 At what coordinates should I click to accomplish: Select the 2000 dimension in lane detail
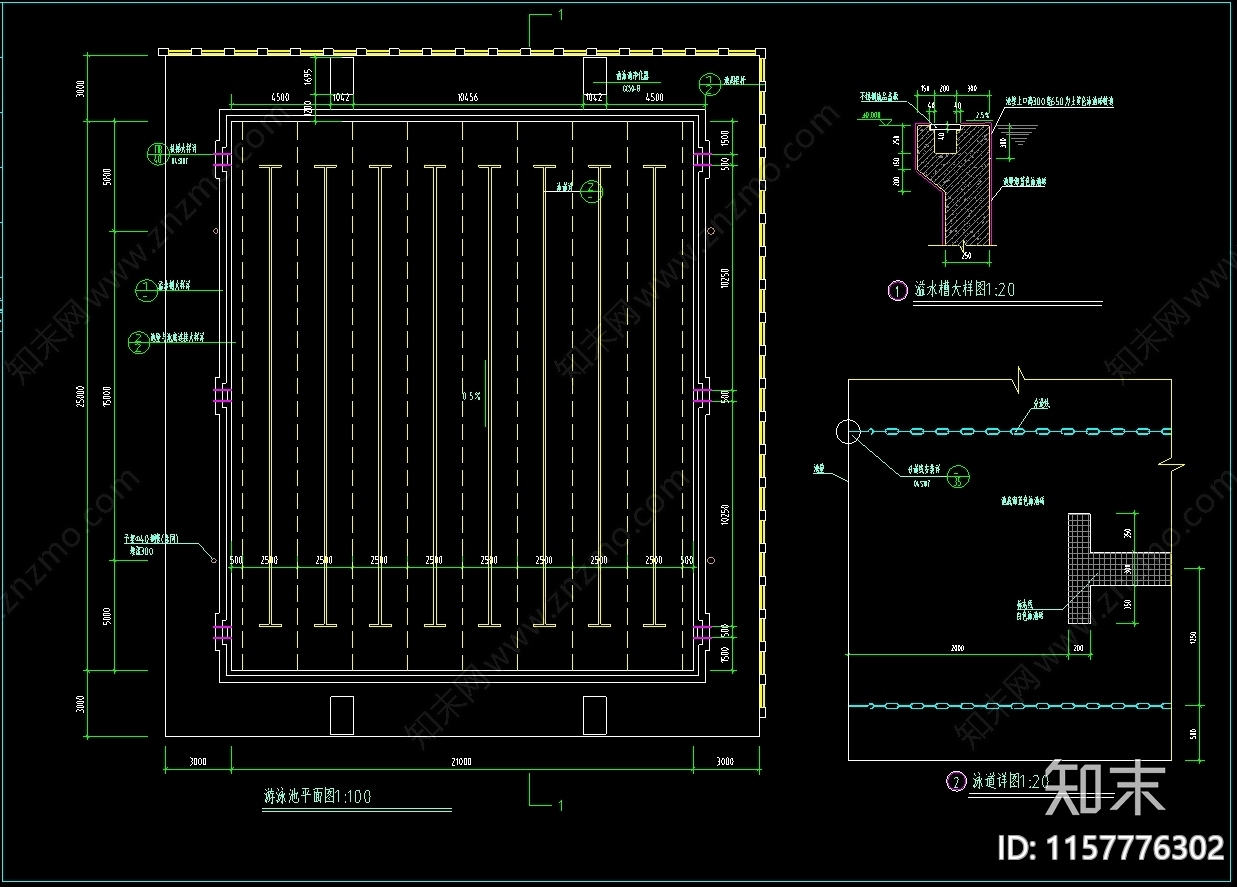click(957, 649)
